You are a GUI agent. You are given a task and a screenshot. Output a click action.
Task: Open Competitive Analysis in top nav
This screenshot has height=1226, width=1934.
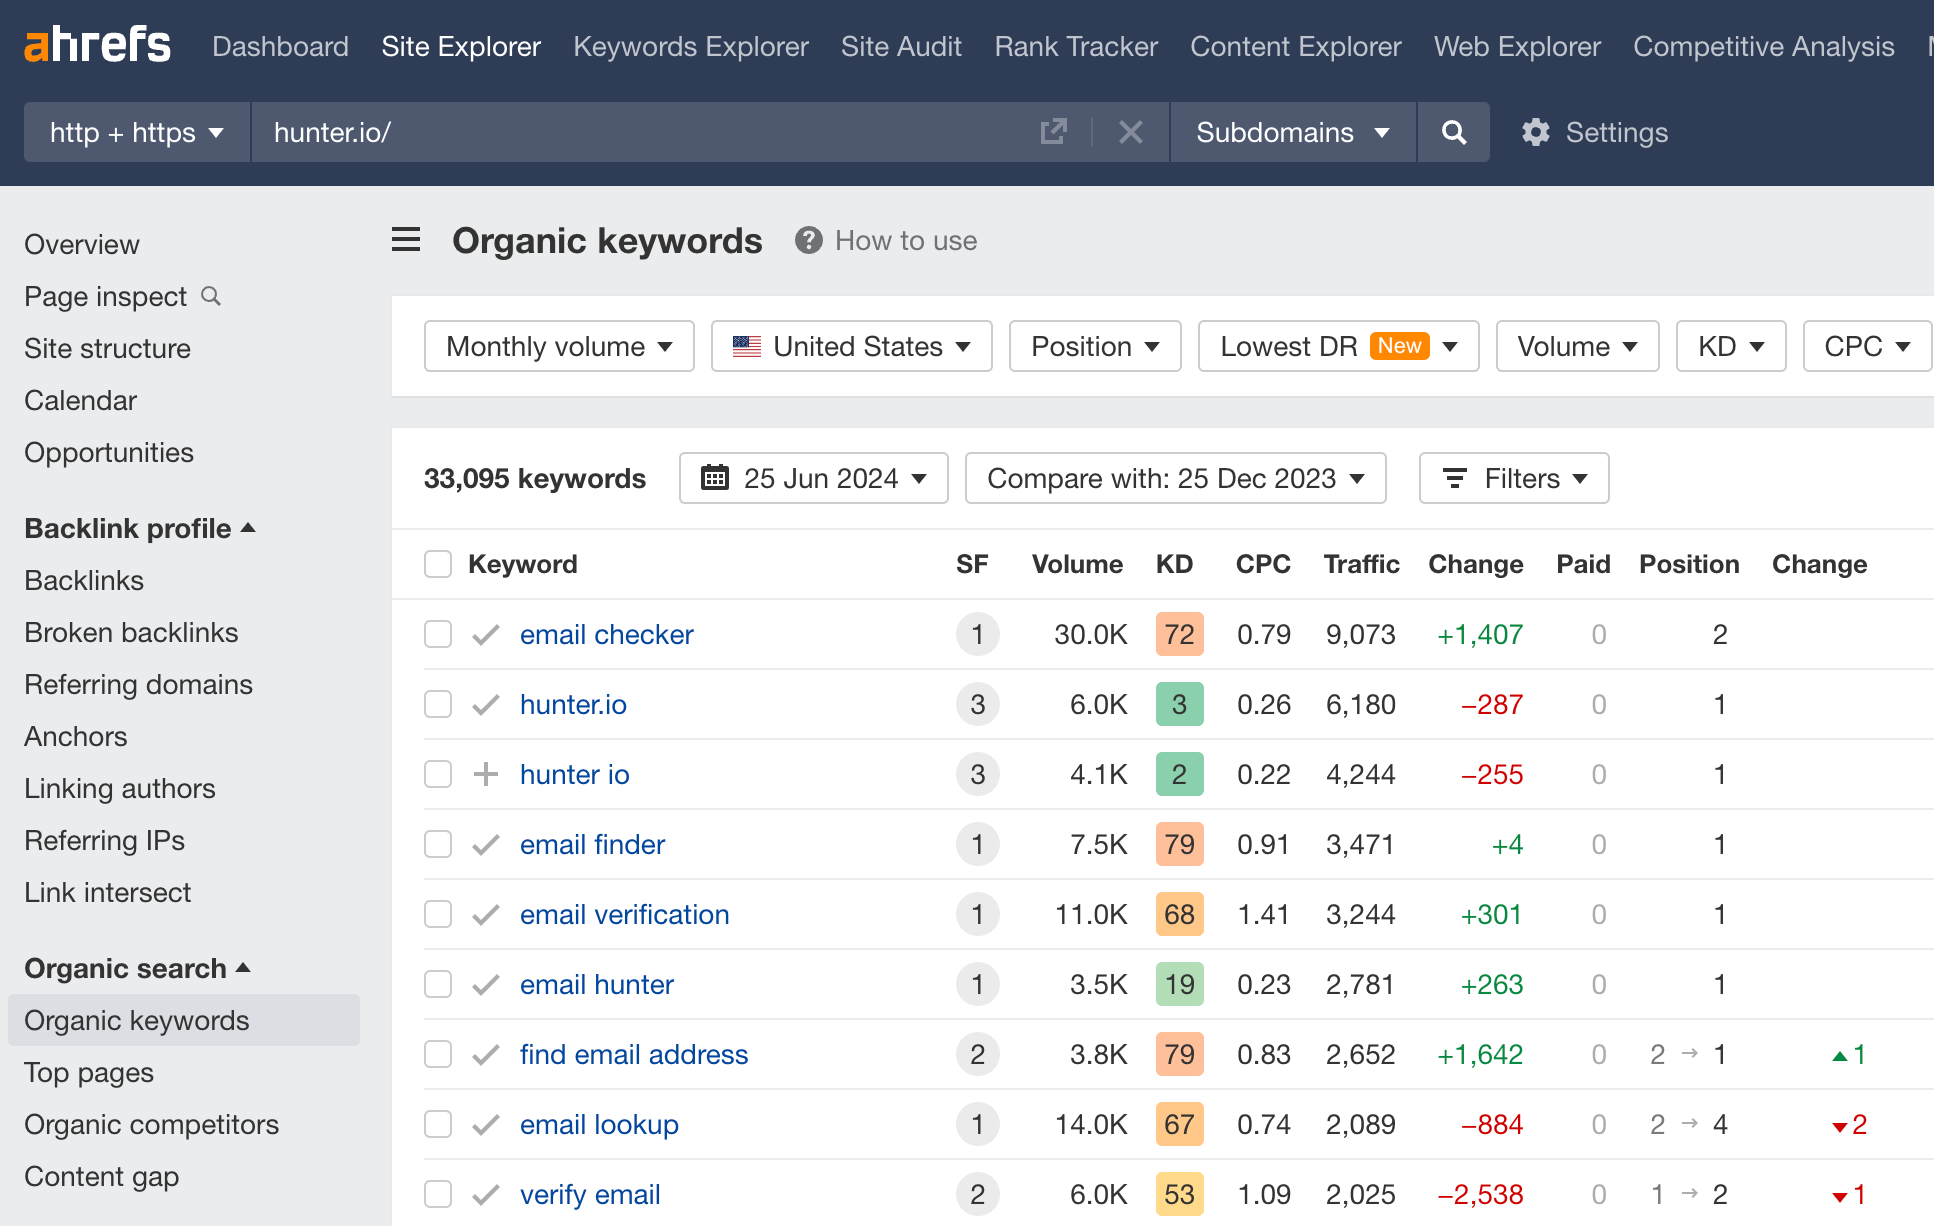point(1764,46)
